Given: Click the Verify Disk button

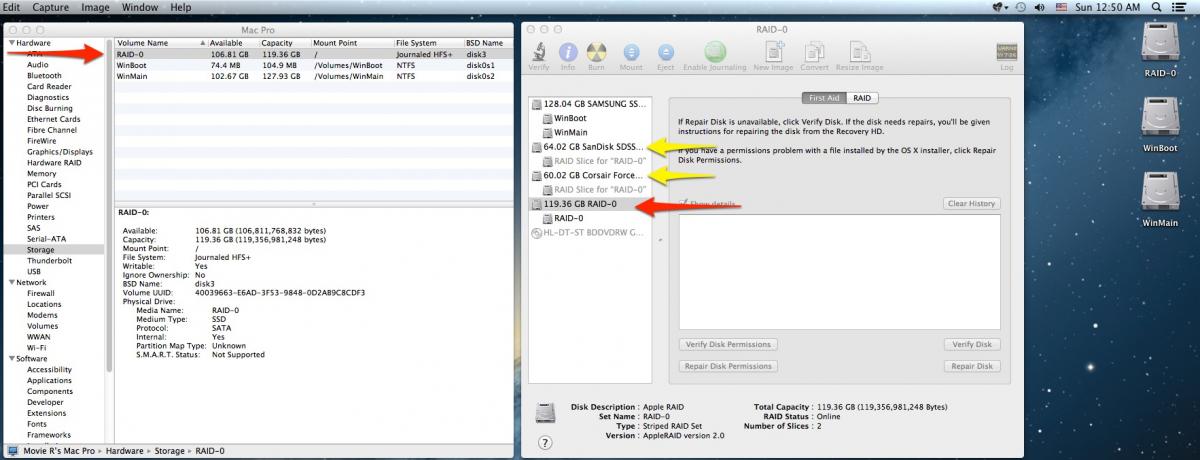Looking at the screenshot, I should click(x=971, y=344).
